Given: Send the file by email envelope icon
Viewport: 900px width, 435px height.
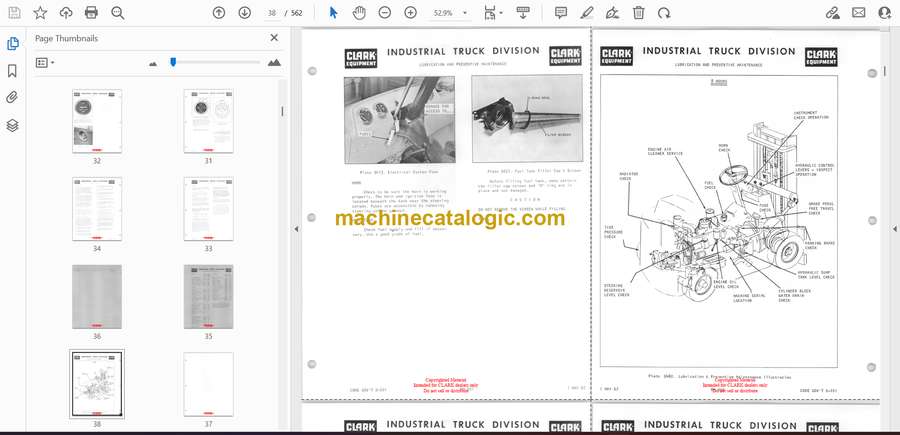Looking at the screenshot, I should coord(859,13).
